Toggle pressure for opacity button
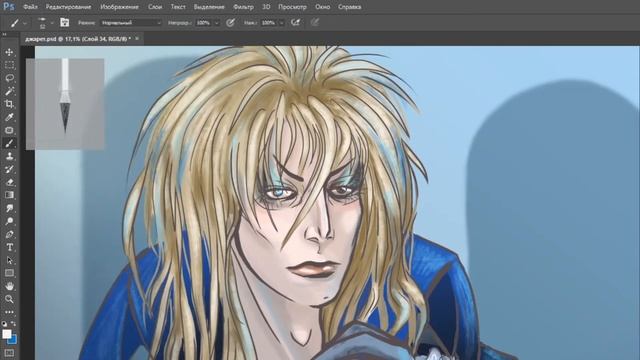This screenshot has width=640, height=360. pos(230,23)
